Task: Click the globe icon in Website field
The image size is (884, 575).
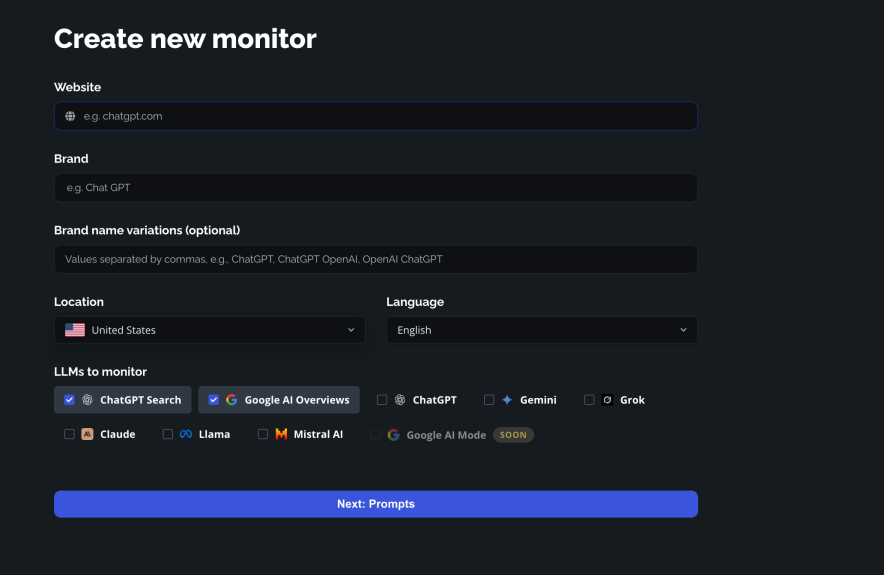Action: click(70, 116)
